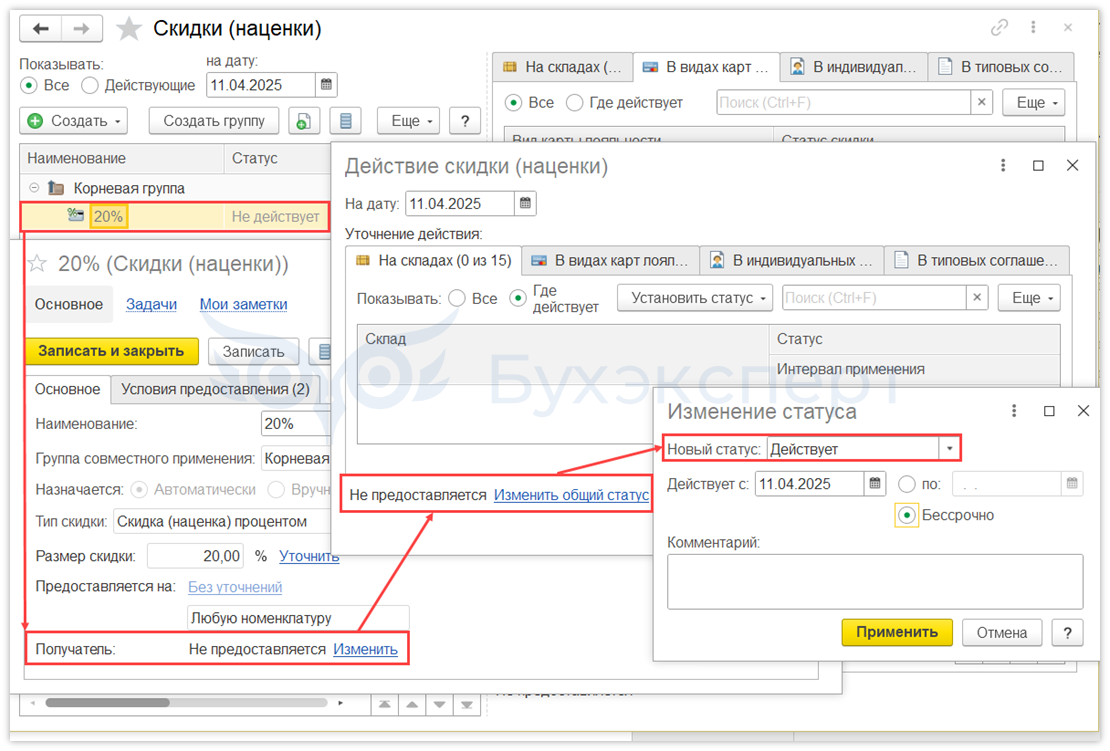Switch to the В видах карт лоял… tab in Действие скидки
Viewport: 1110px width, 751px height.
click(610, 260)
